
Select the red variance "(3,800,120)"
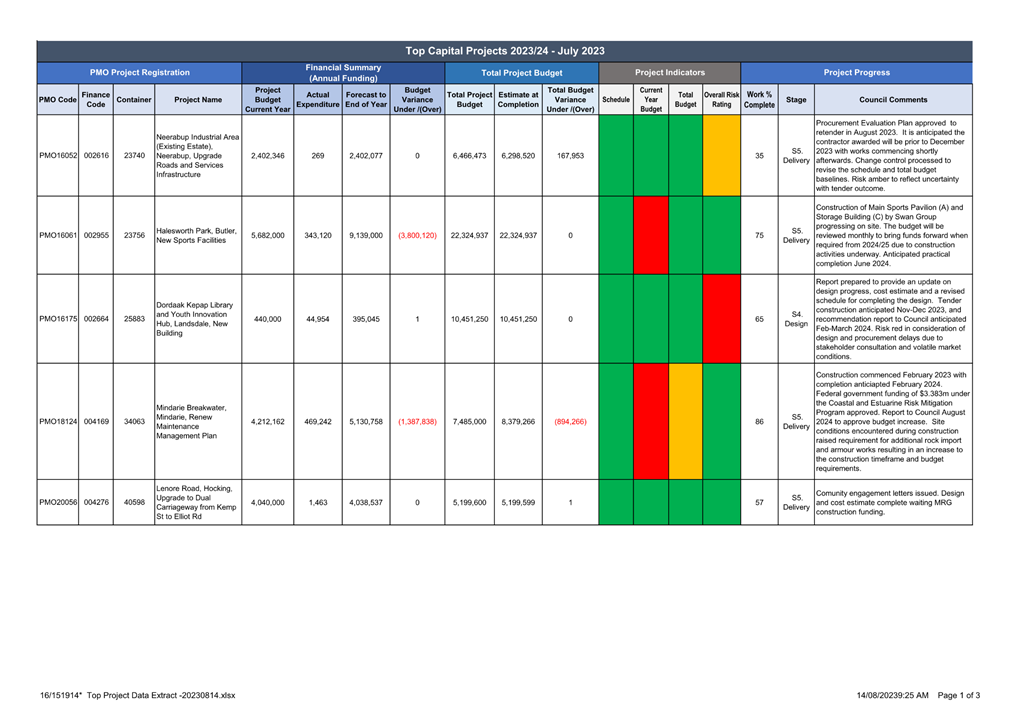pyautogui.click(x=417, y=236)
